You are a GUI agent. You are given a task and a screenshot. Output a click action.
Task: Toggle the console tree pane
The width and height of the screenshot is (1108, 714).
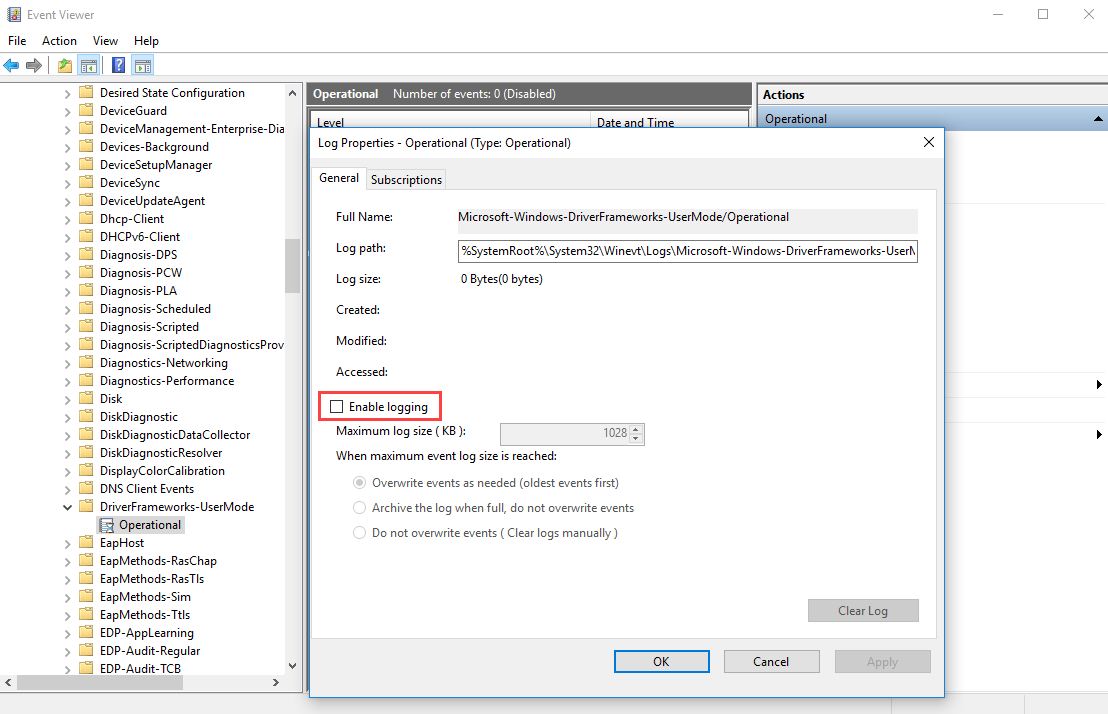tap(88, 65)
